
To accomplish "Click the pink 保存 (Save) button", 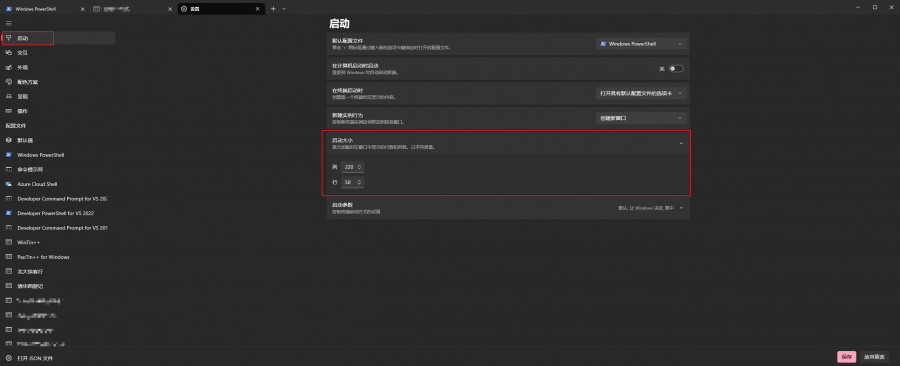I will pyautogui.click(x=847, y=357).
